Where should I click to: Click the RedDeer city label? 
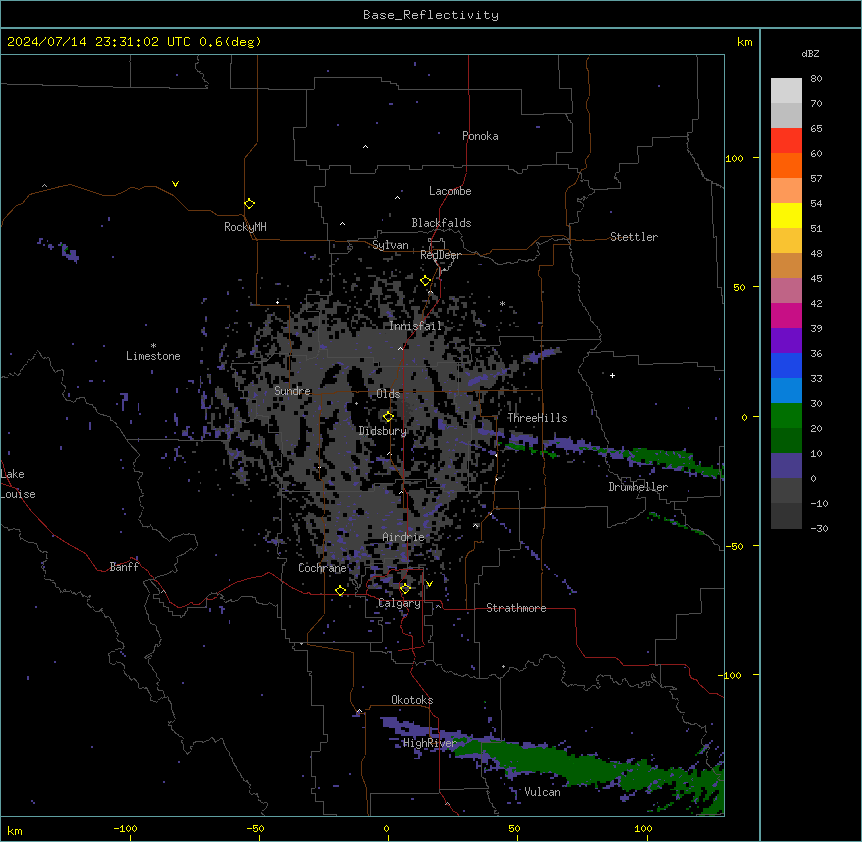point(440,255)
